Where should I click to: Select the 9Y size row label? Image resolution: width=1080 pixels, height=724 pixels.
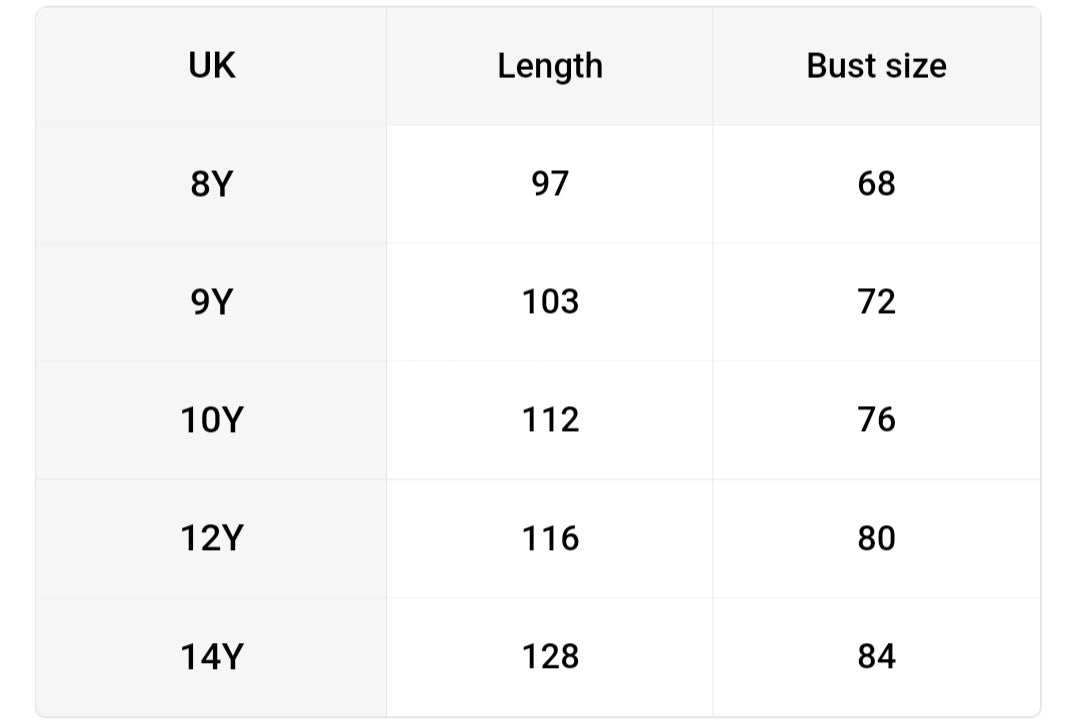tap(211, 302)
